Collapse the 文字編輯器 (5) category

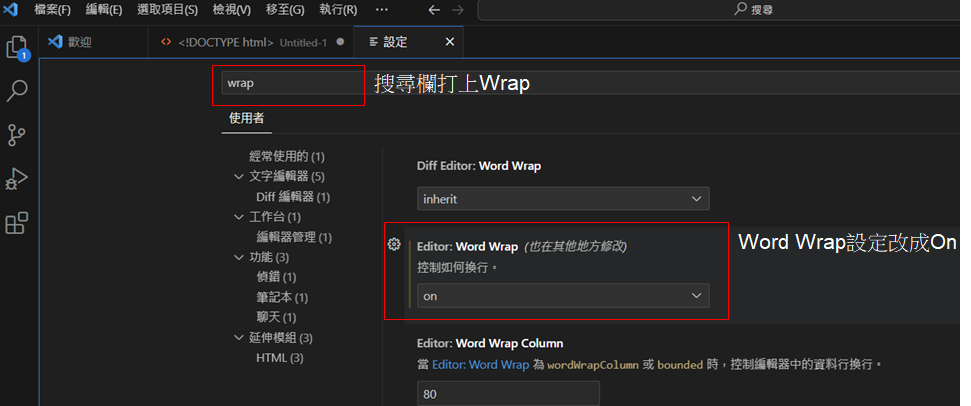(239, 176)
